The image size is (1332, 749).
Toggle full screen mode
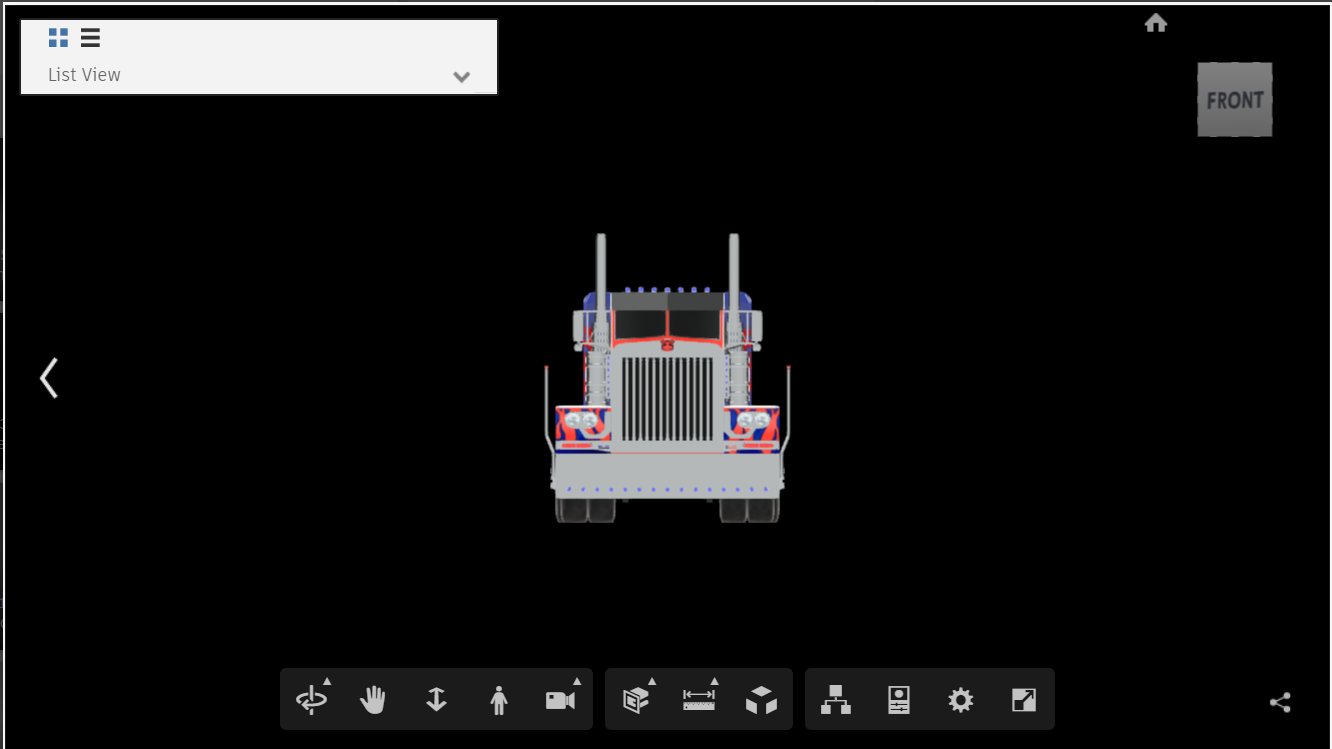[x=1024, y=700]
